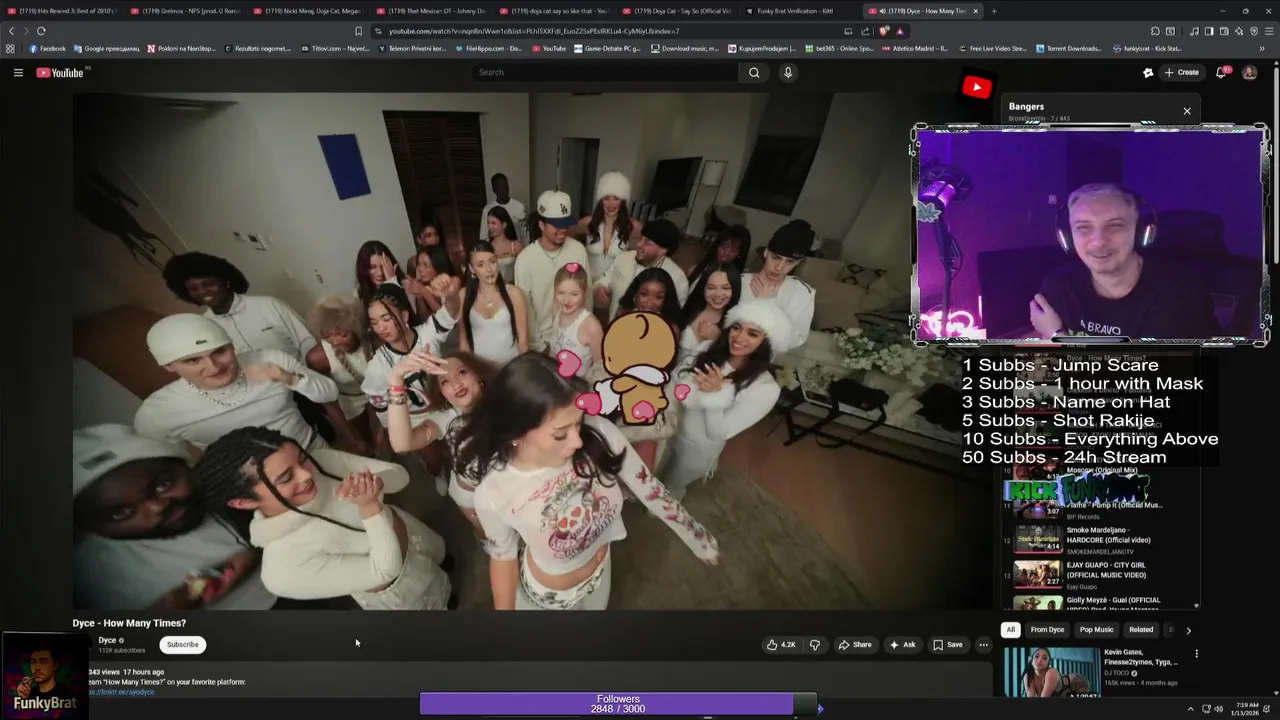Image resolution: width=1280 pixels, height=720 pixels.
Task: Open the apps grid in the bookmarks bar
Action: tap(10, 48)
